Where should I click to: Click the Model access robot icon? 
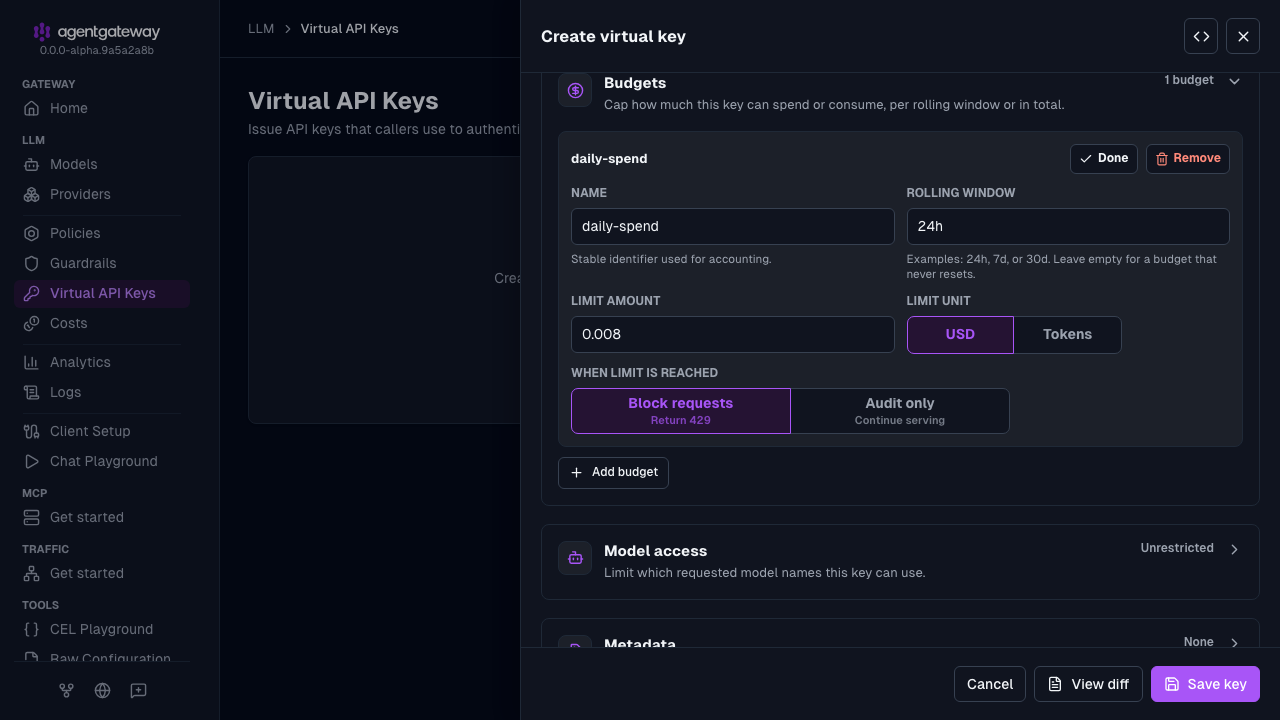(575, 558)
